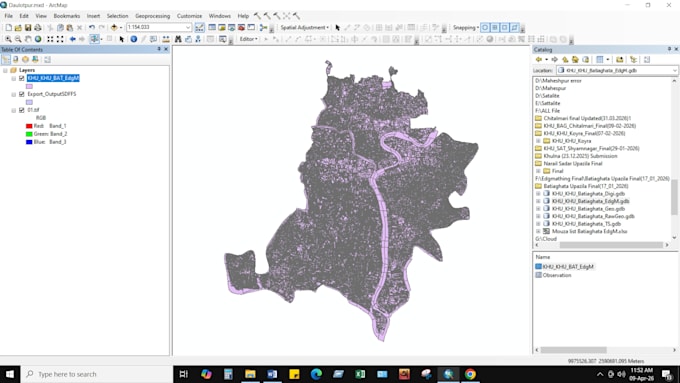This screenshot has height=383, width=680.
Task: Go back to previous extent
Action: point(72,39)
